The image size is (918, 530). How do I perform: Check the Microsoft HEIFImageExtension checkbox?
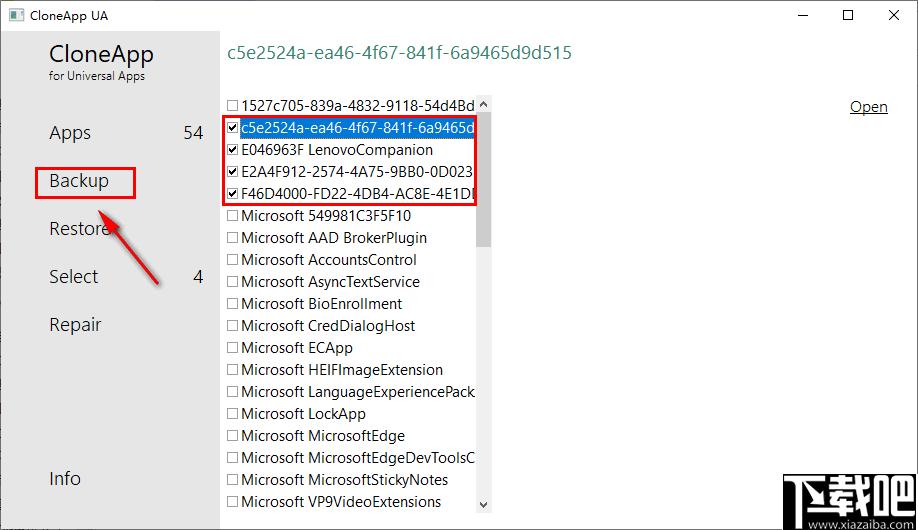[232, 370]
